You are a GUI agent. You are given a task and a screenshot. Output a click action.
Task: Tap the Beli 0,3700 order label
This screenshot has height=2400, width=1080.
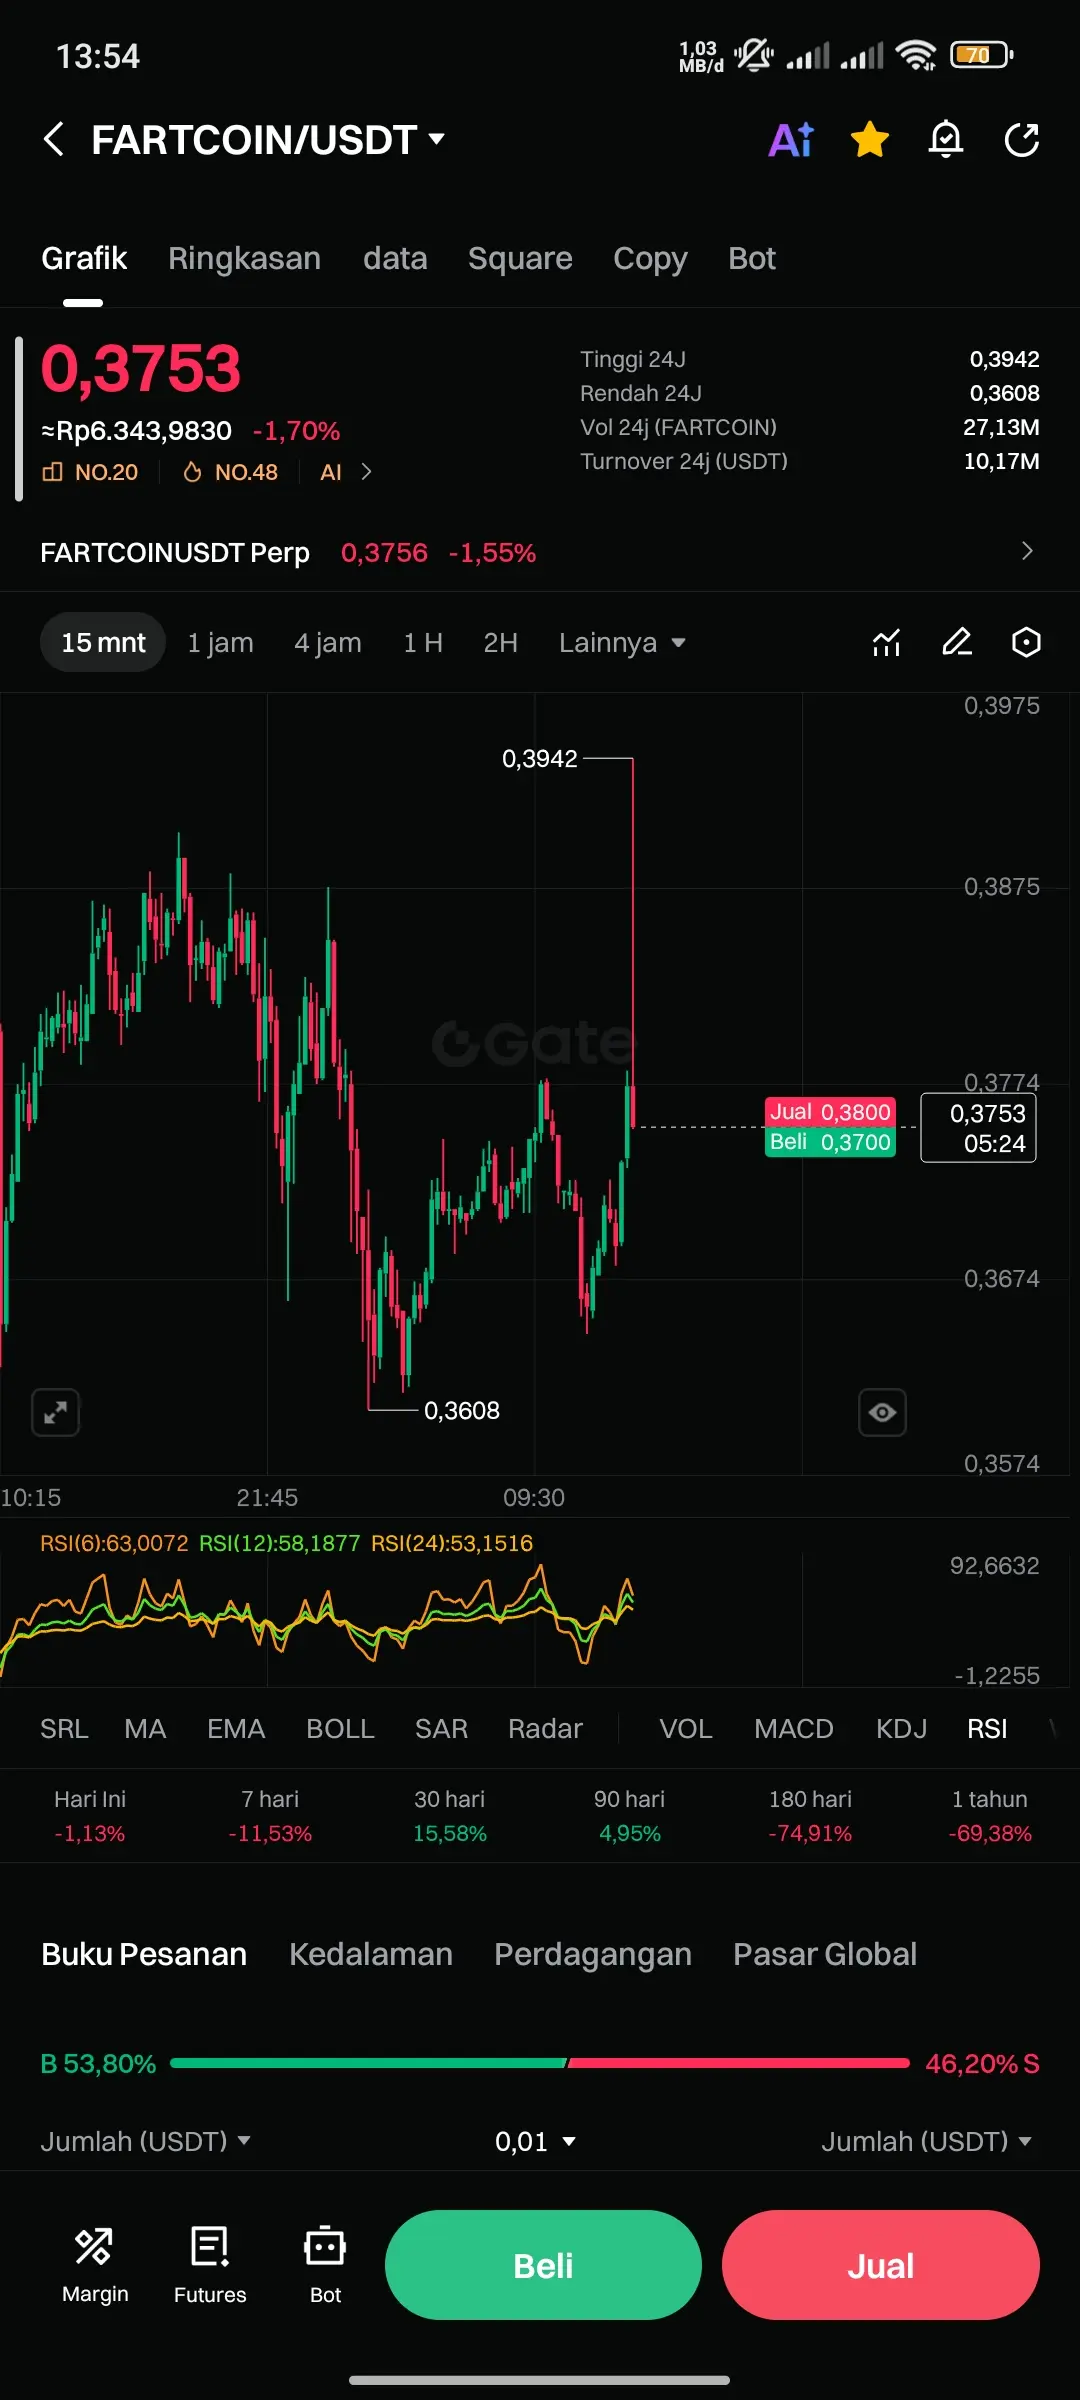pyautogui.click(x=830, y=1142)
